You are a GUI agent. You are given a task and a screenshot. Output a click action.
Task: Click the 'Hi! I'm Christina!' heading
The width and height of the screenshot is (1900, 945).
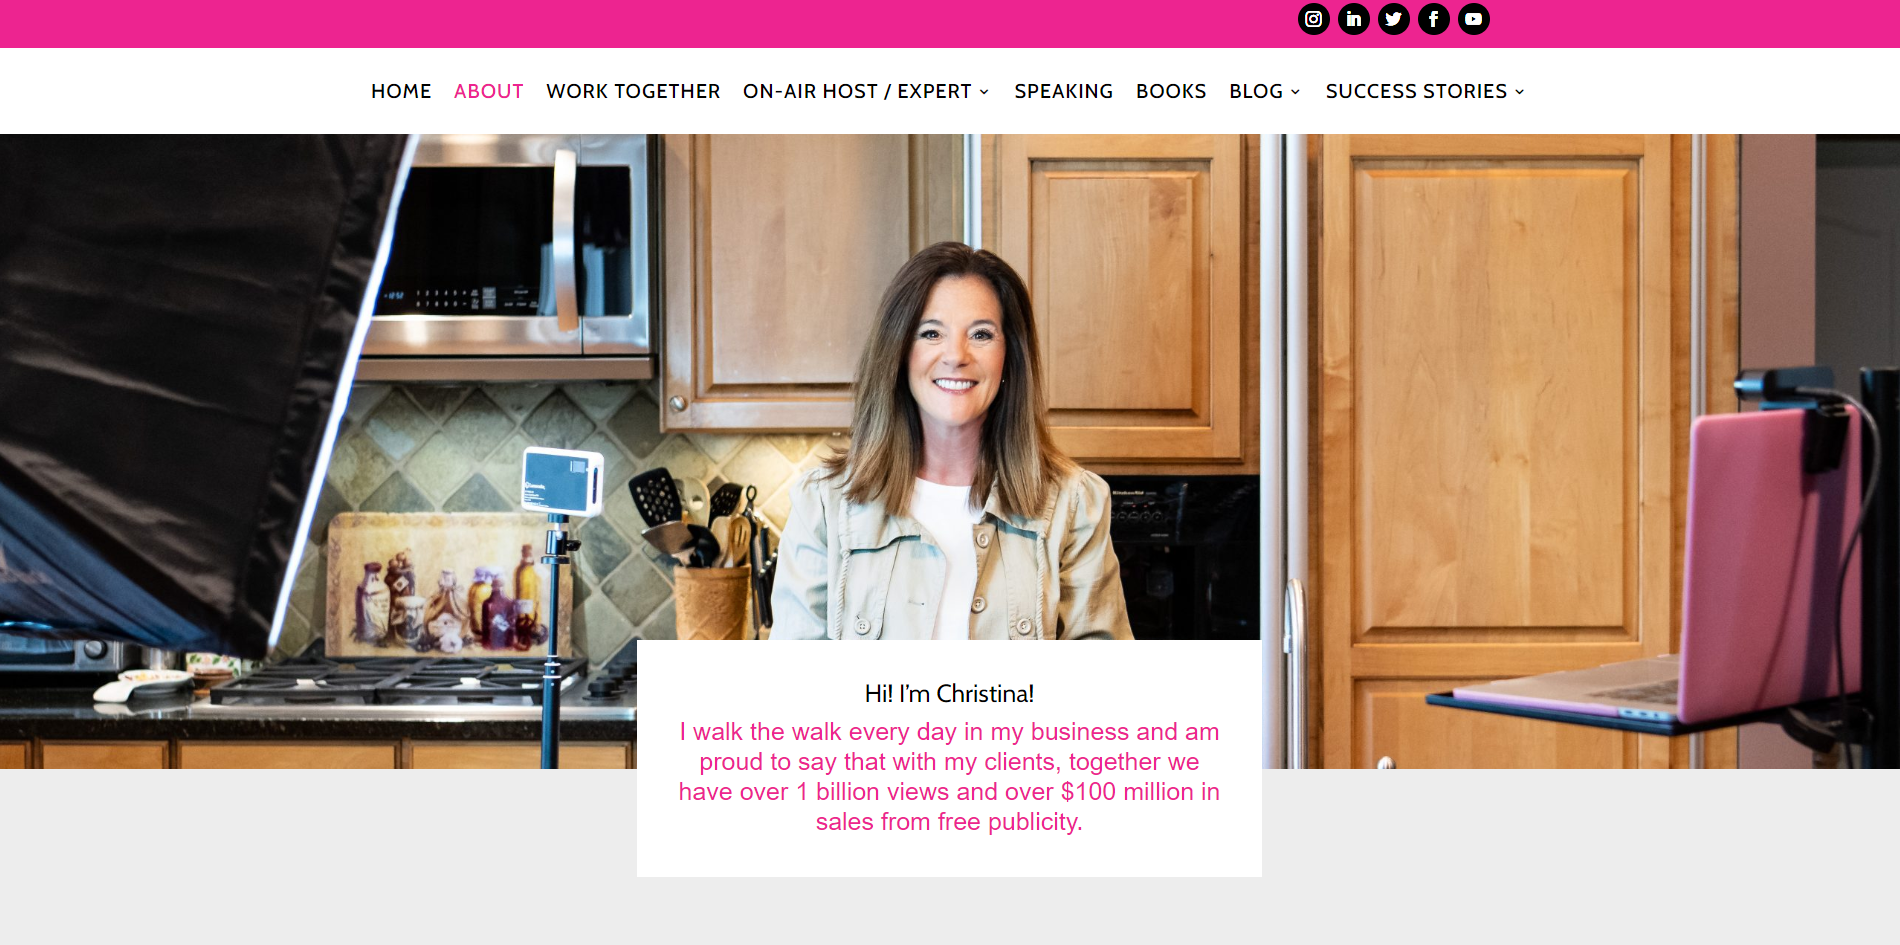coord(949,693)
